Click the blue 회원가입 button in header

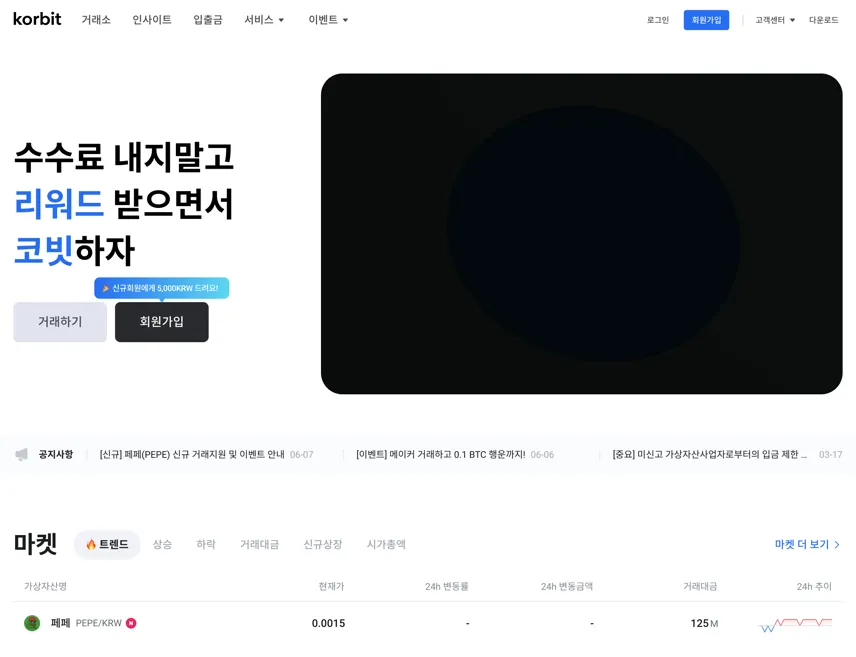(x=706, y=20)
